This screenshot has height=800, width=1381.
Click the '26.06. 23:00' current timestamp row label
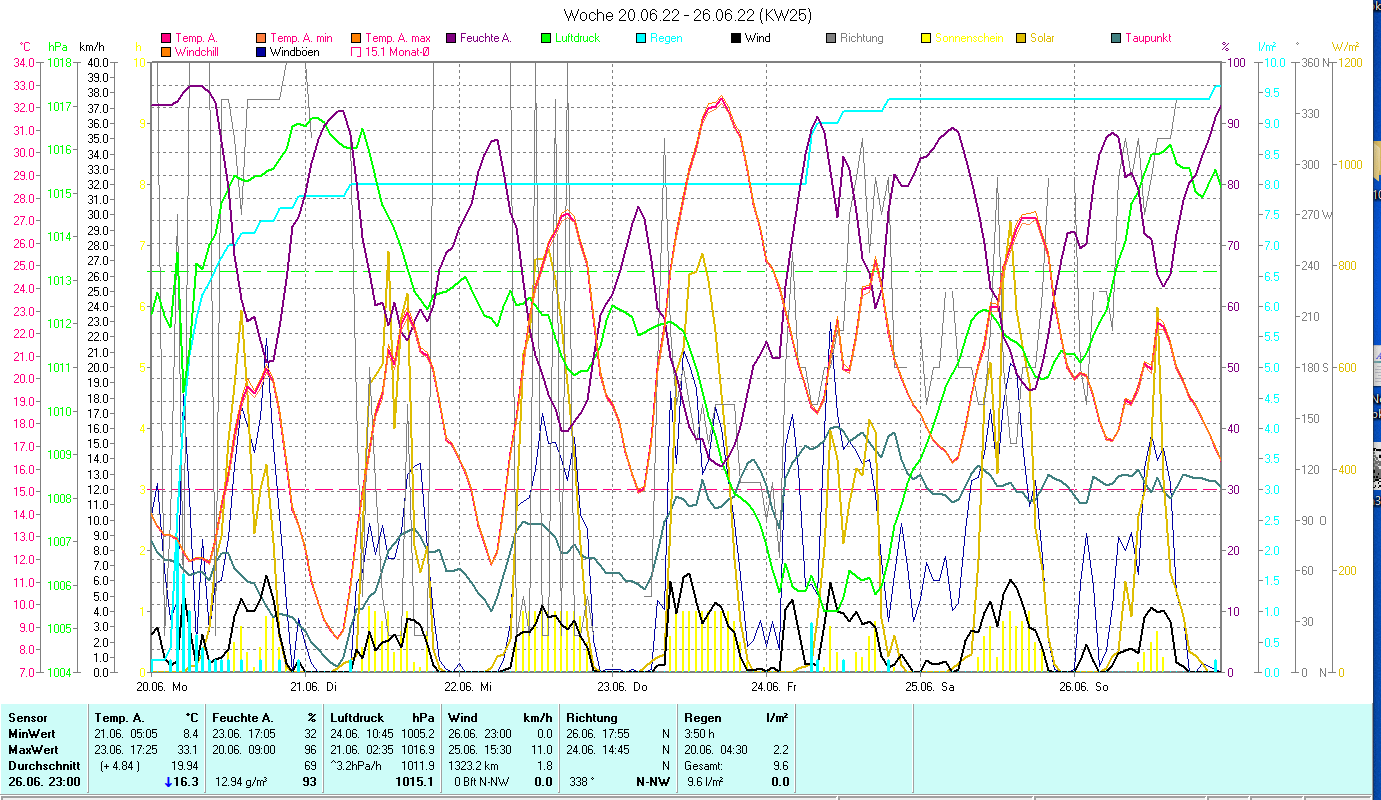click(x=44, y=782)
